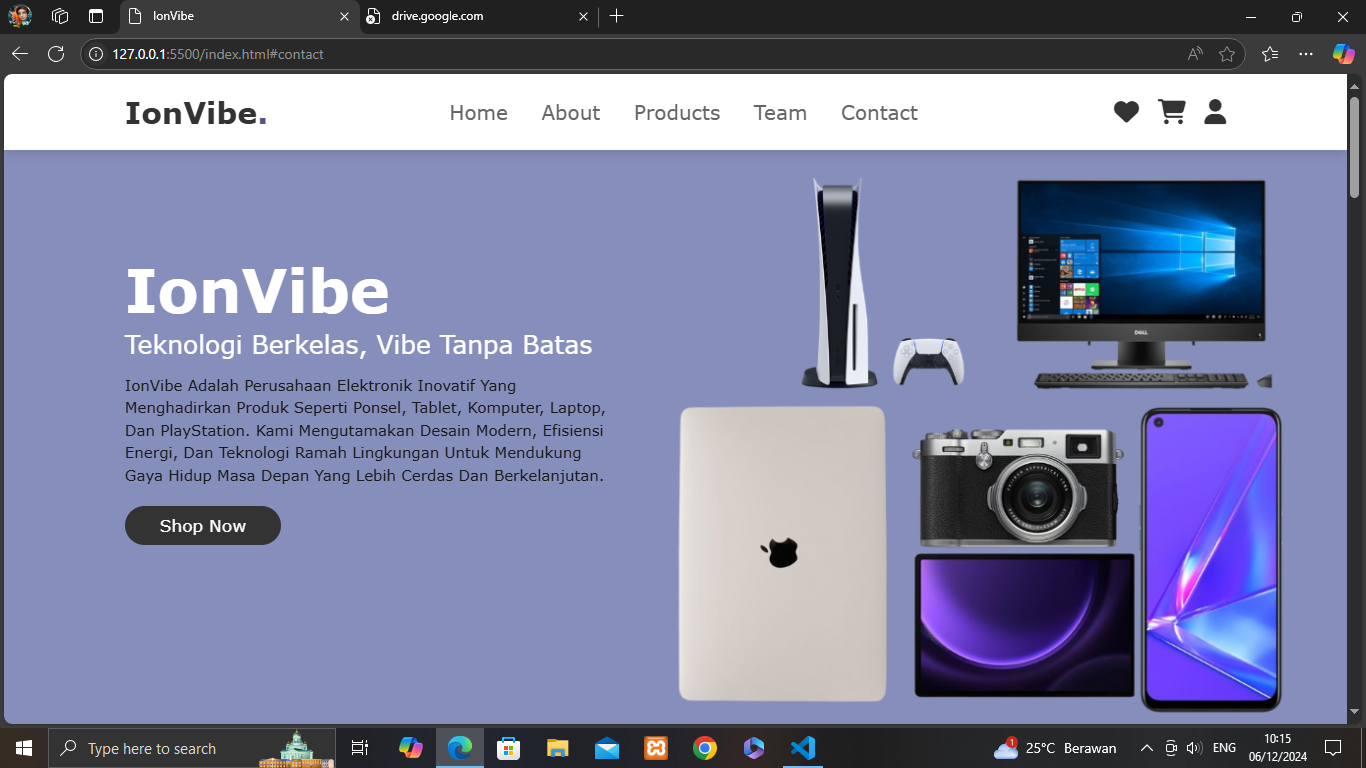
Task: Open the shopping cart icon
Action: (x=1171, y=112)
